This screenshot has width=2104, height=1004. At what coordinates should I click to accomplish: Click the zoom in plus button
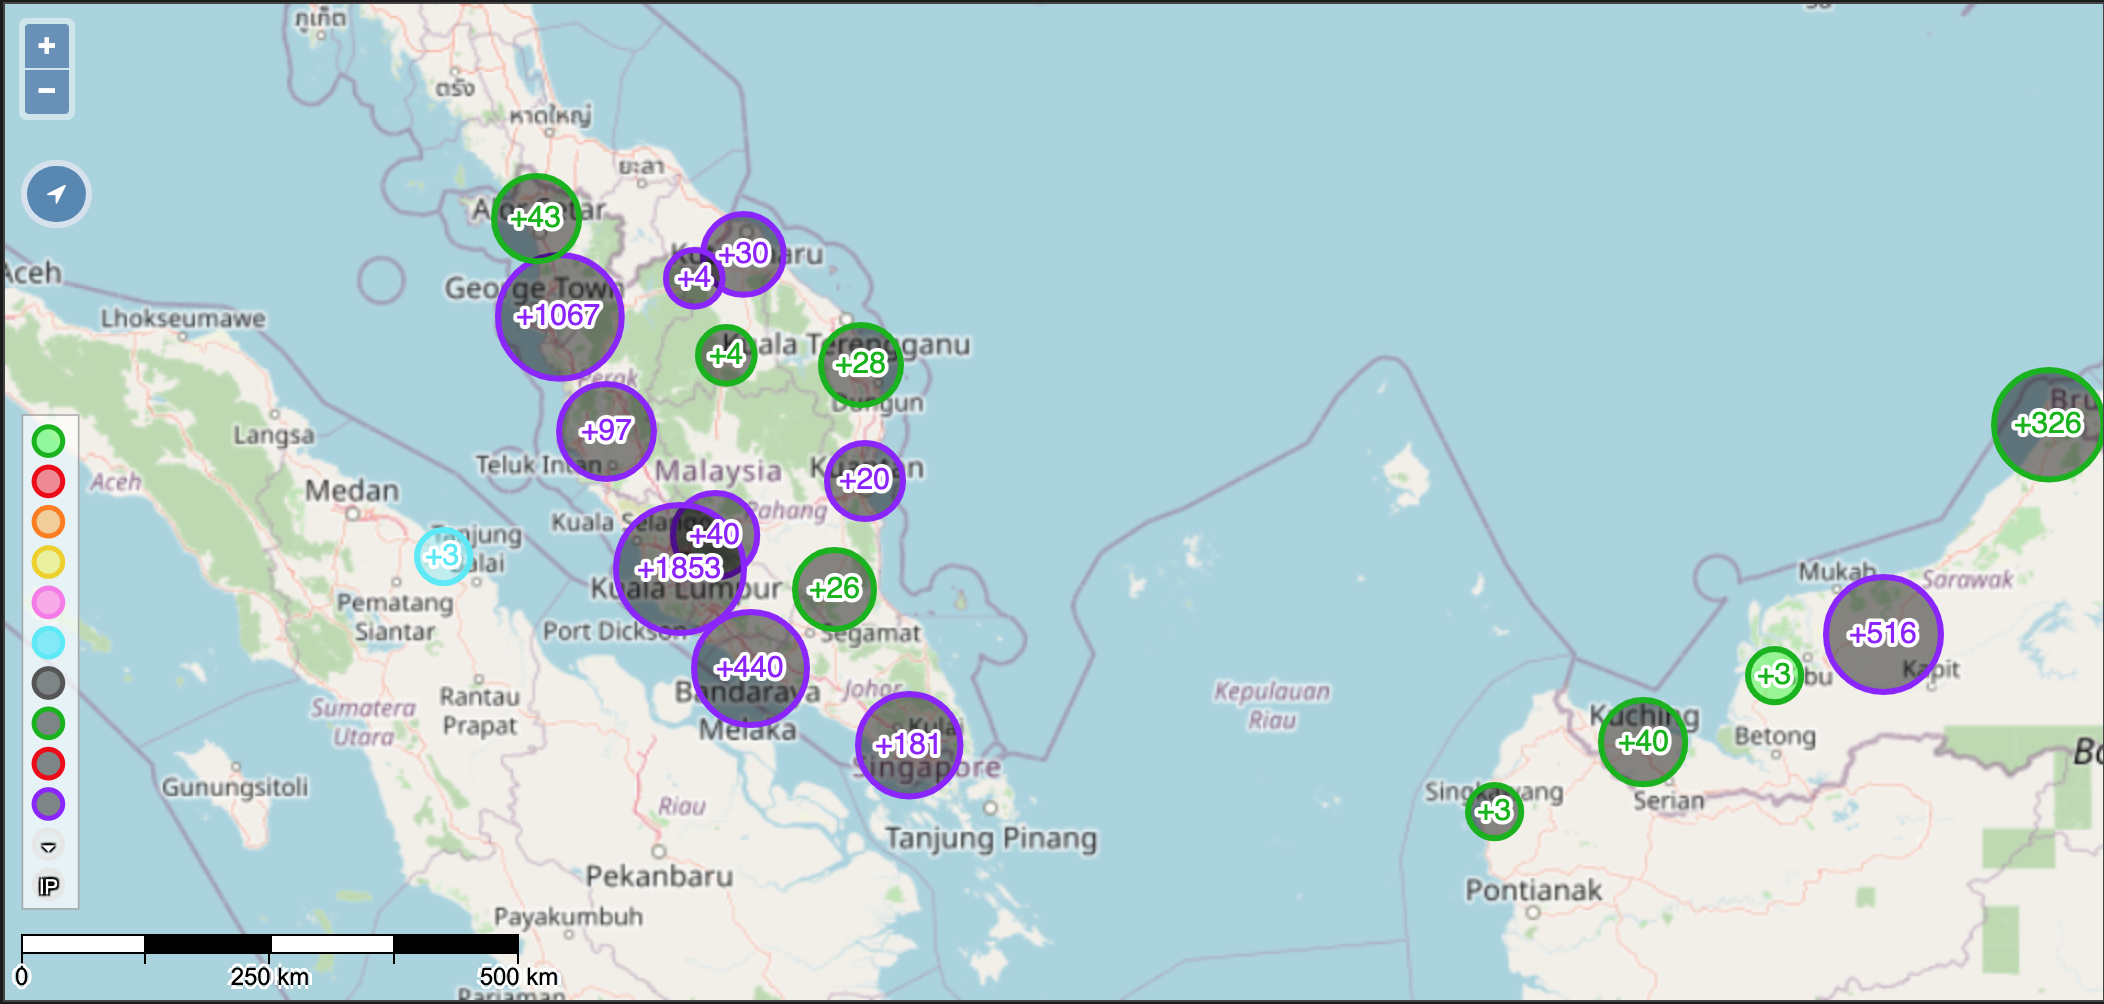pyautogui.click(x=47, y=46)
